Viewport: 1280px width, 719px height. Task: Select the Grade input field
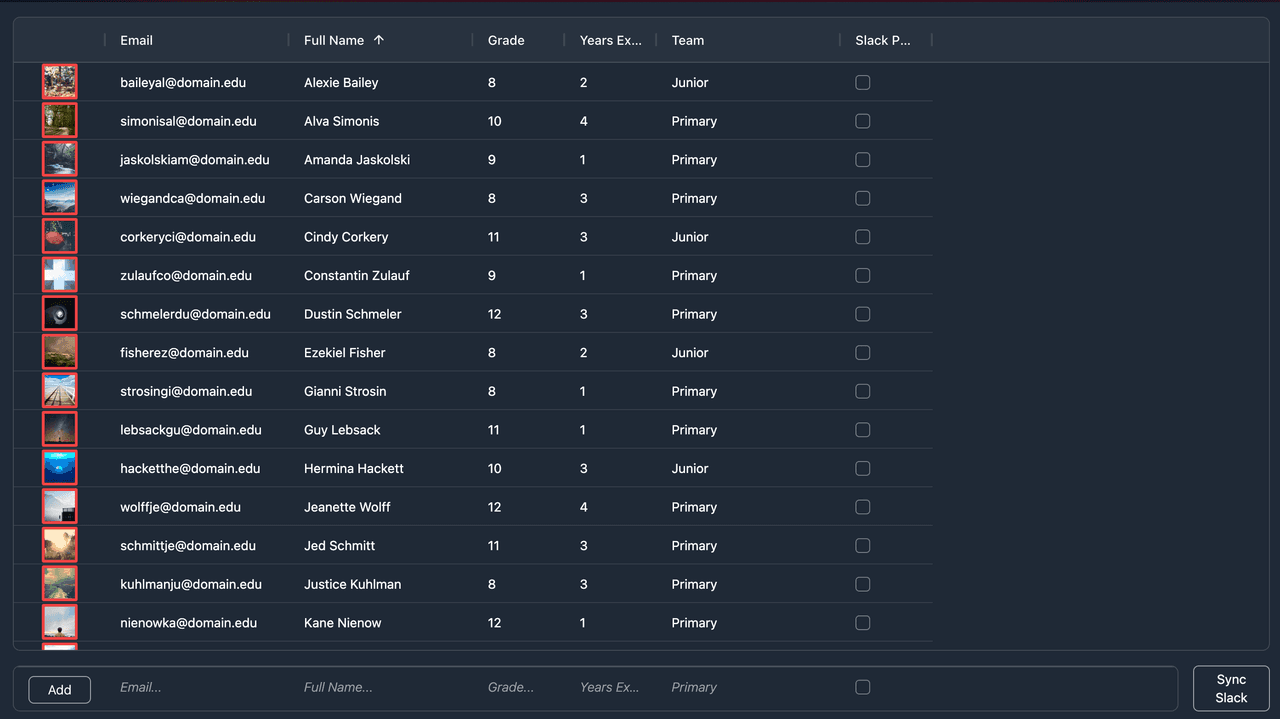[x=520, y=687]
